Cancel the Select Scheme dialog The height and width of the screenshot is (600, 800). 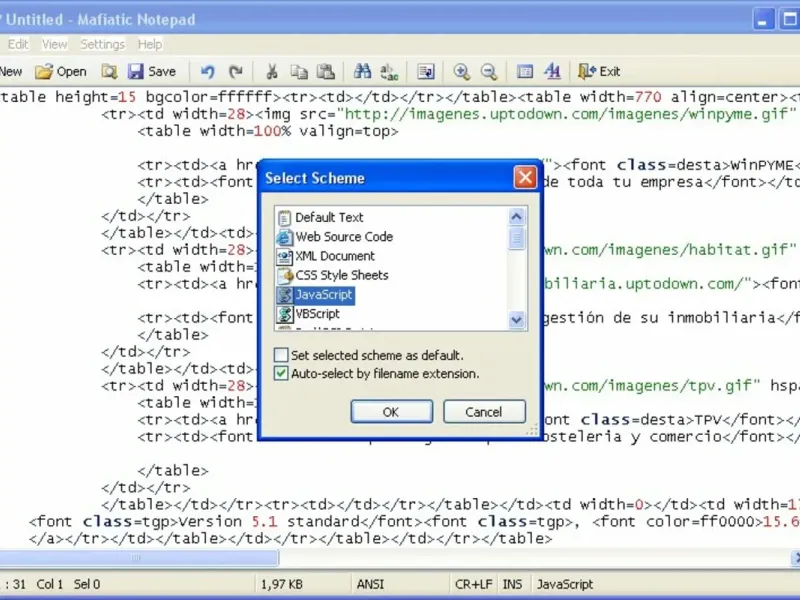click(x=484, y=412)
